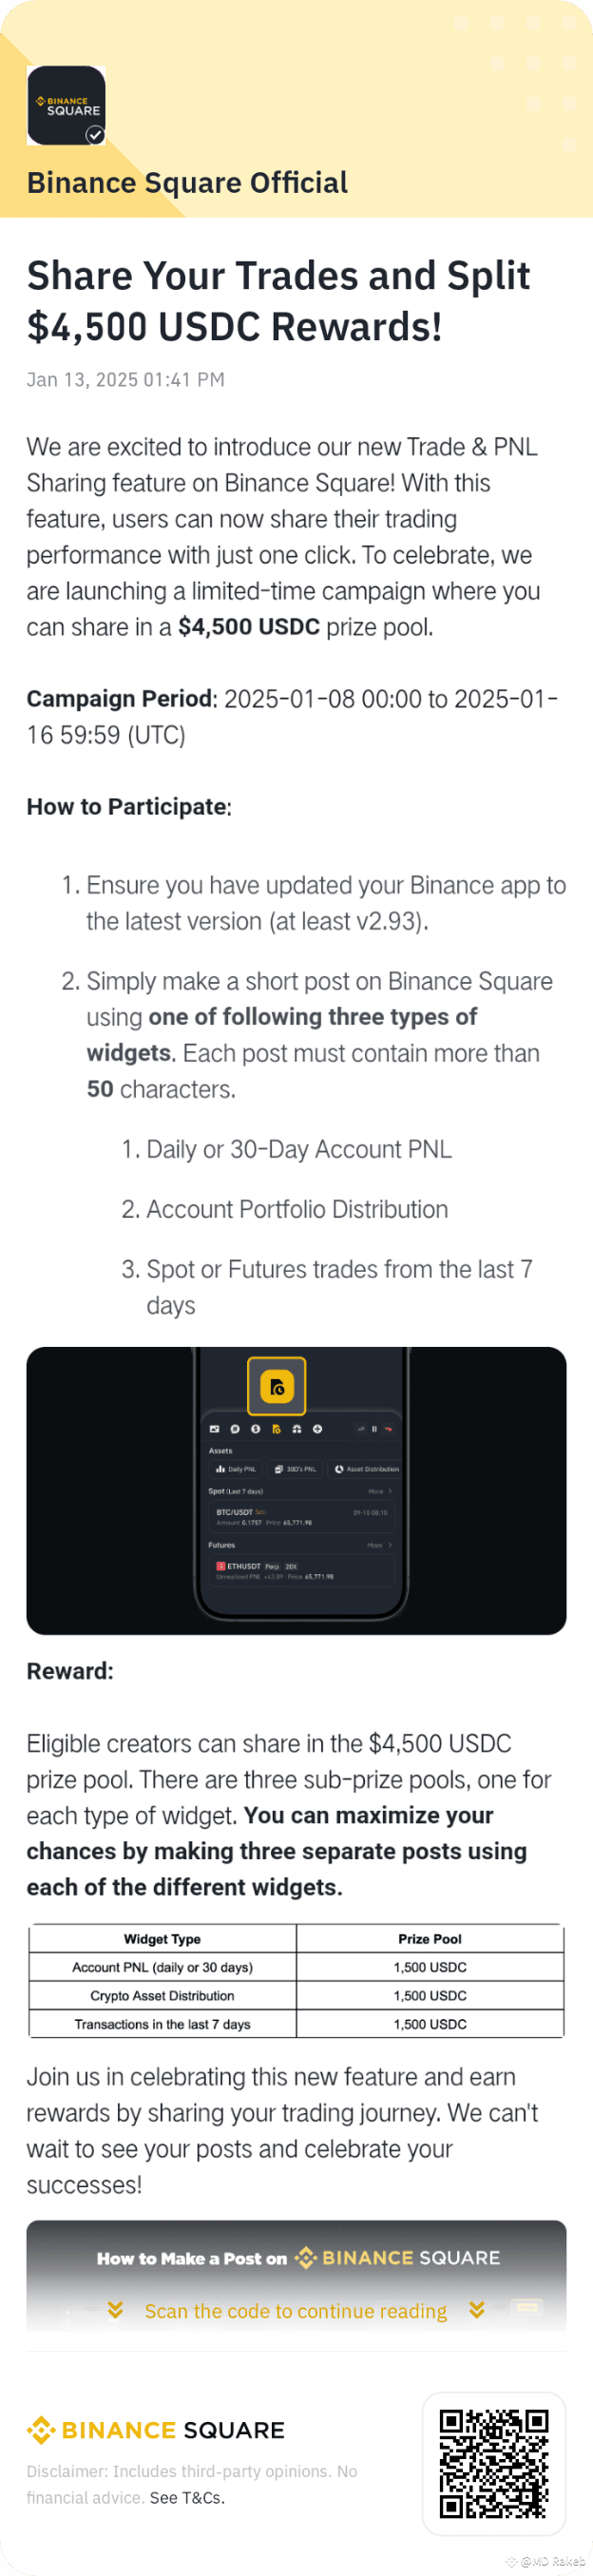
Task: Select the Daily PNL widget chip
Action: 236,1469
